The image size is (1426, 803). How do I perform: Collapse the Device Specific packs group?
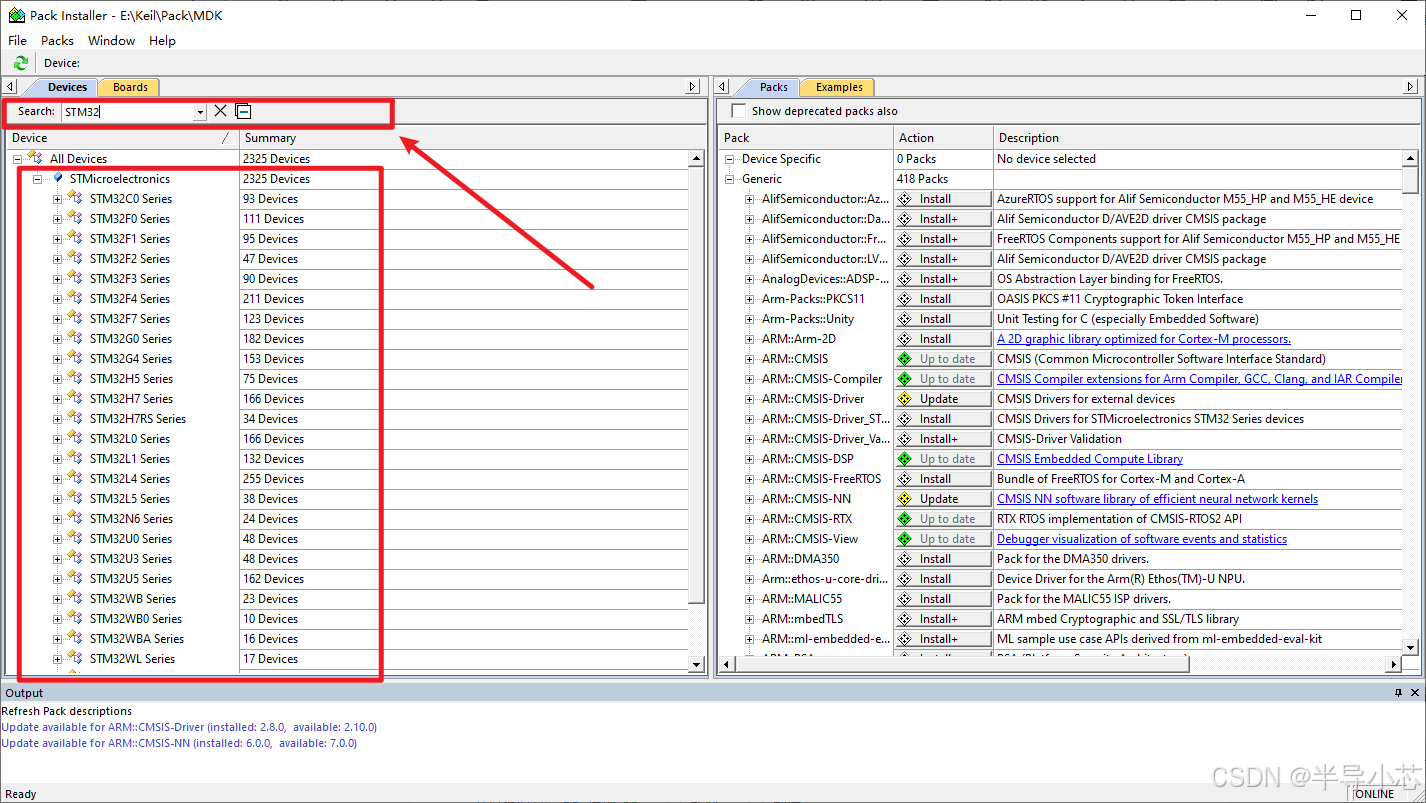point(729,159)
